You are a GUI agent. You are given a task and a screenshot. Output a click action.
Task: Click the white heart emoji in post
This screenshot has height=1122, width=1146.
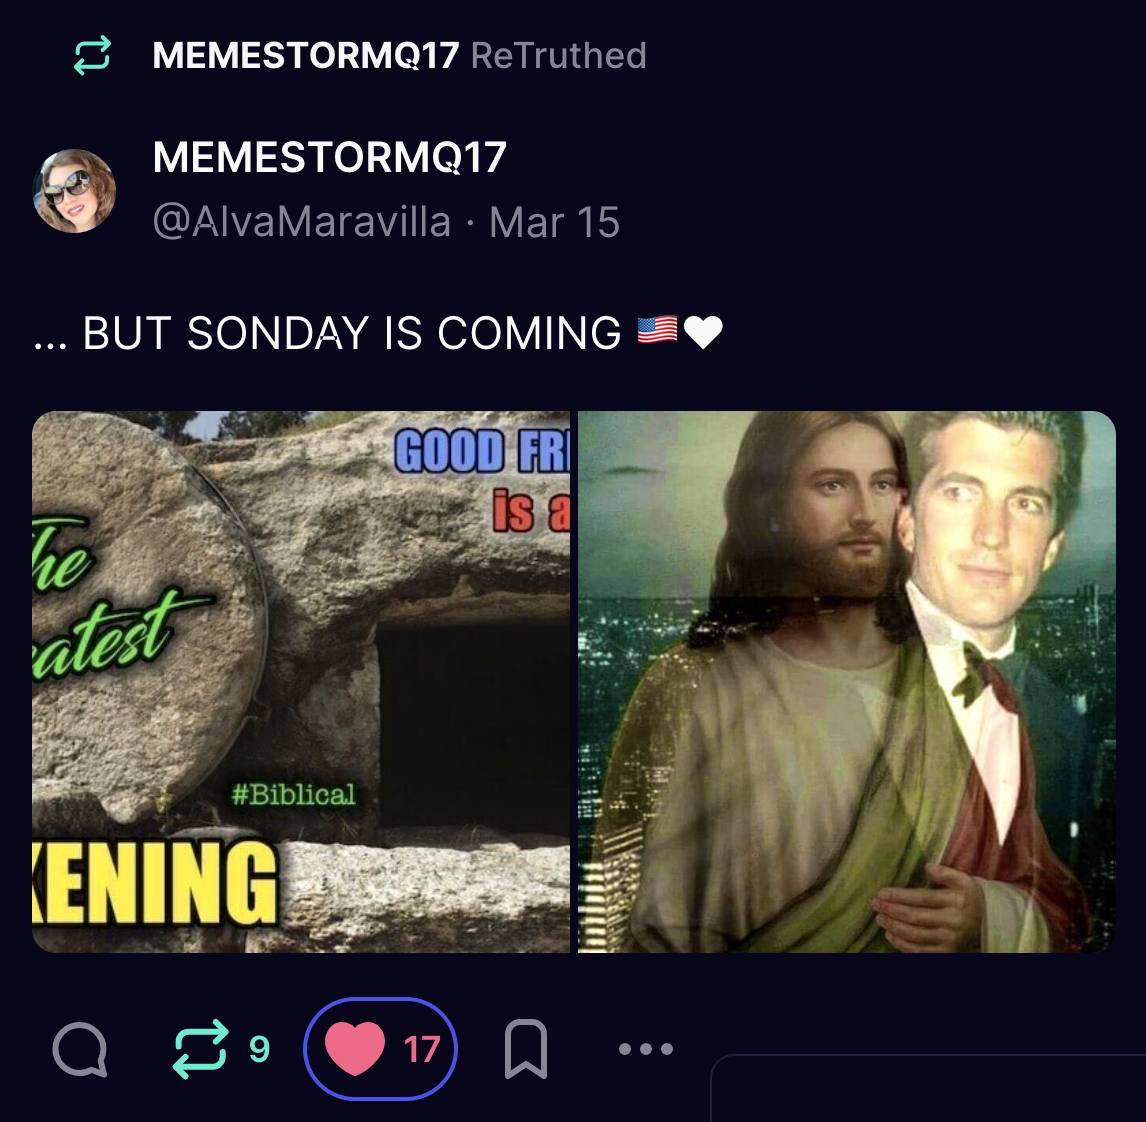coord(703,332)
